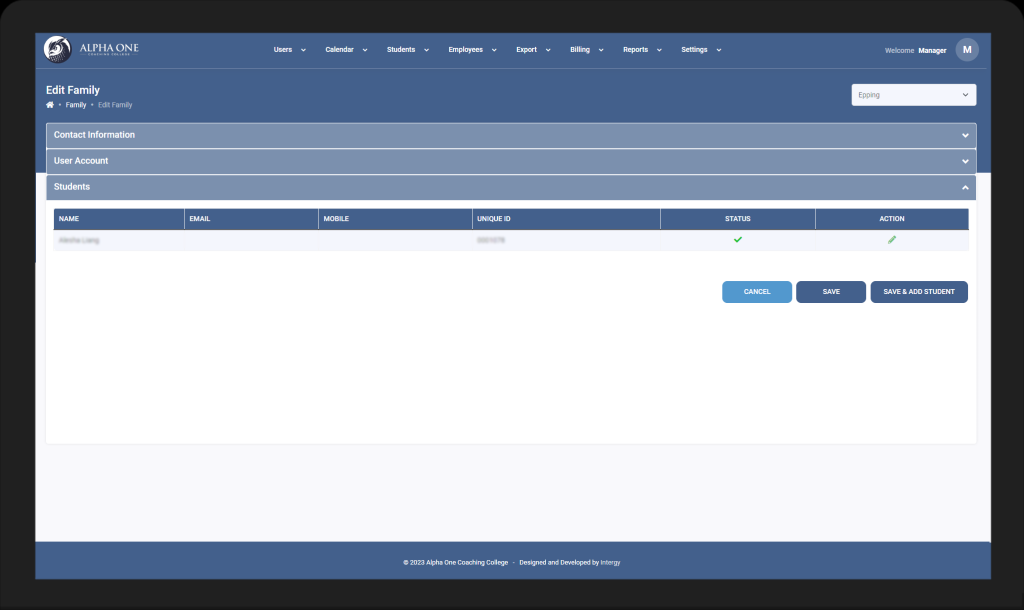This screenshot has height=610, width=1024.
Task: Open the Export menu
Action: tap(533, 50)
